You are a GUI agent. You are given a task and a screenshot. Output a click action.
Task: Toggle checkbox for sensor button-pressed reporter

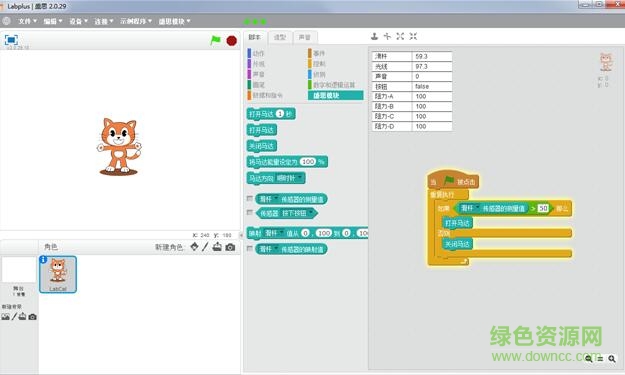(x=250, y=213)
